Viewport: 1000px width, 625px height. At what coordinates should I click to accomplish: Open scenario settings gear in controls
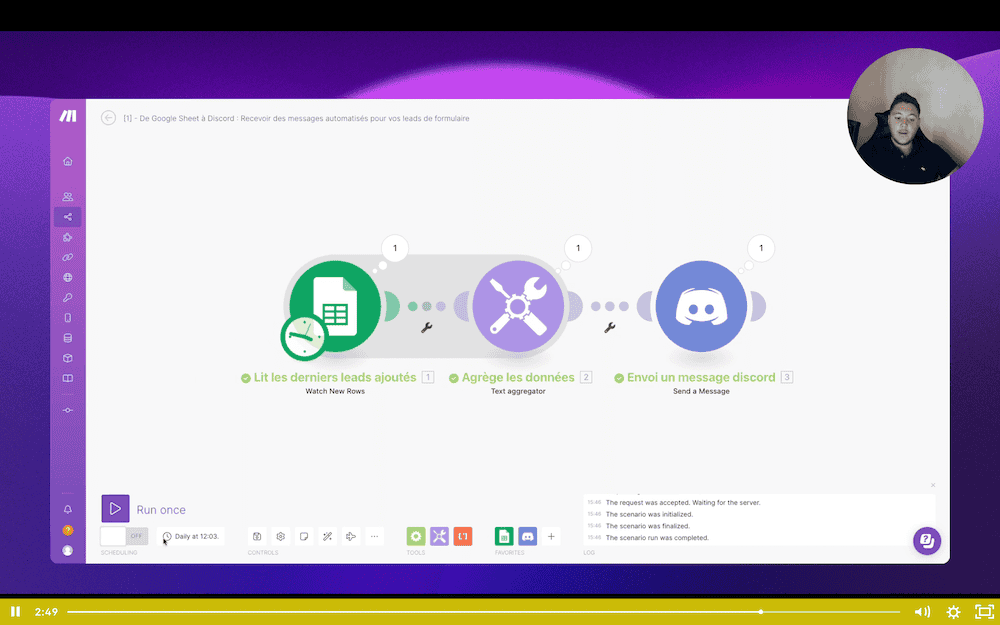tap(281, 536)
